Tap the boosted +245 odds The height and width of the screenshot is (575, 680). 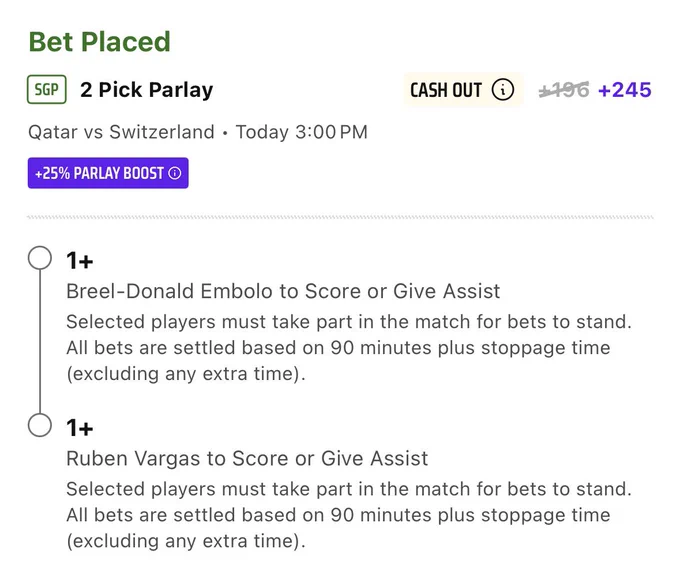[x=624, y=90]
